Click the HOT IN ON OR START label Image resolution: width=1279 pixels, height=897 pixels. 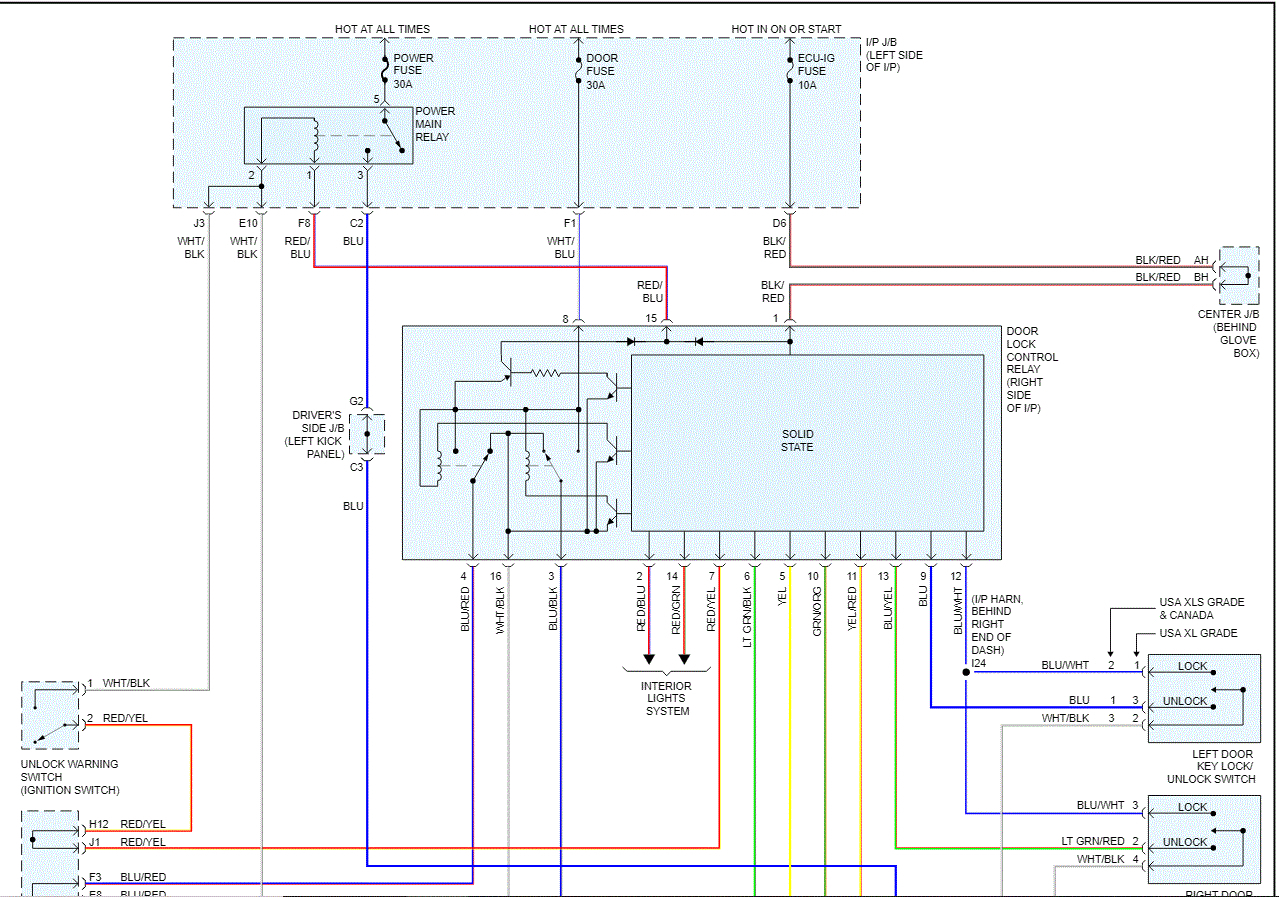[x=785, y=28]
